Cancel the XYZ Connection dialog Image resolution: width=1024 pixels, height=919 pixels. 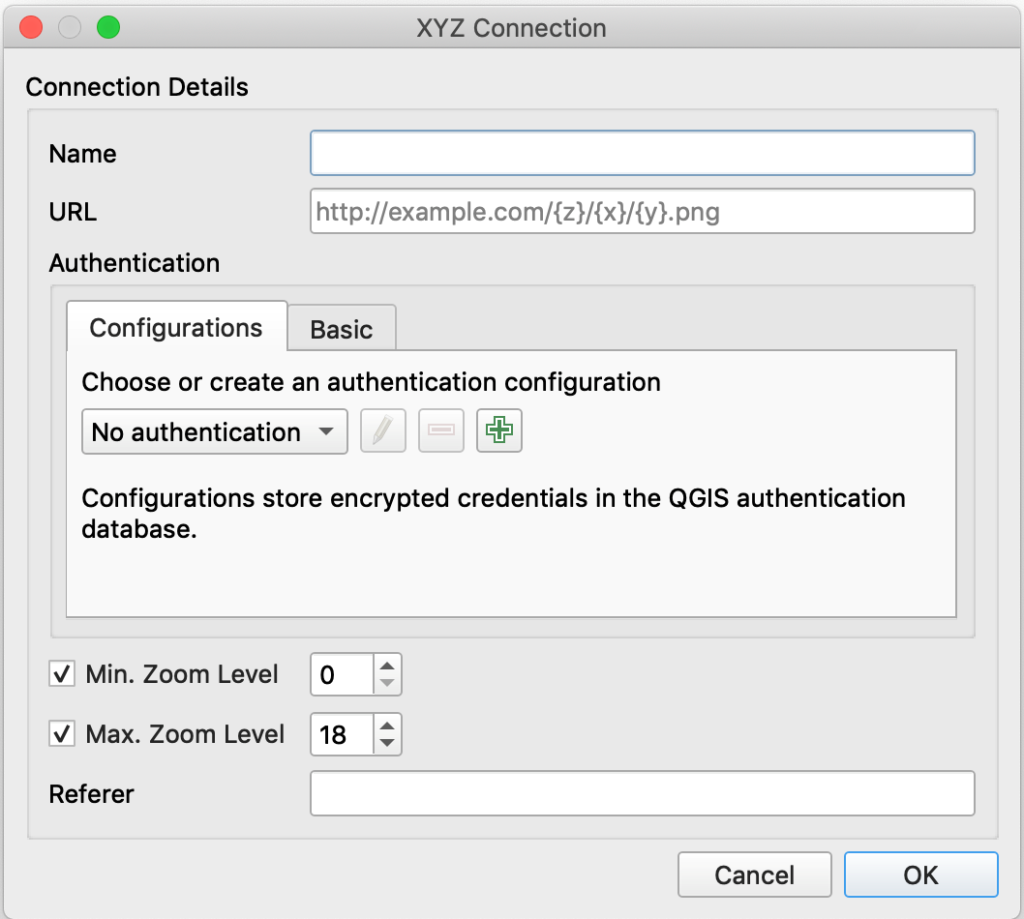(754, 875)
